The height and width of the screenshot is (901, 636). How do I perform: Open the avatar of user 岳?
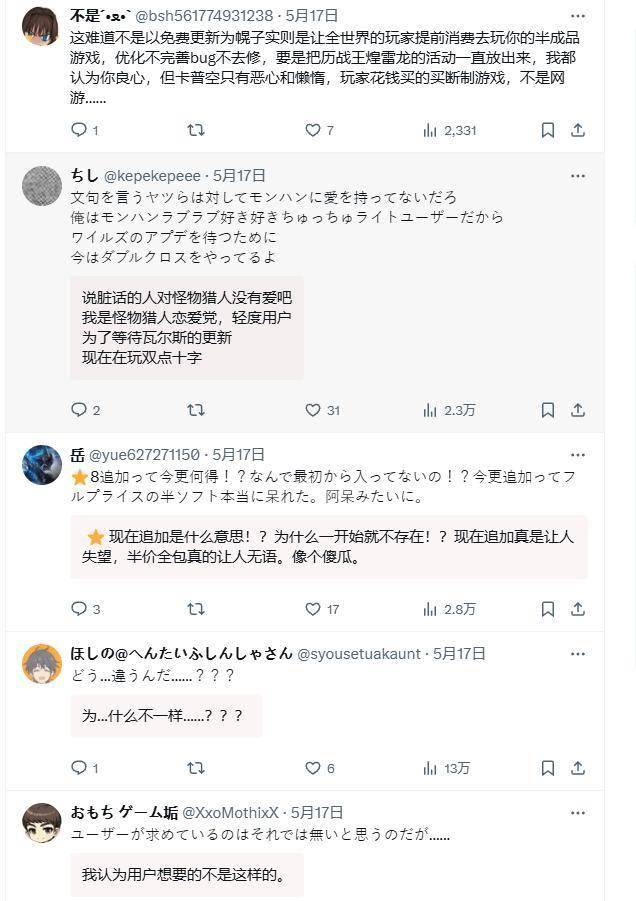coord(42,465)
